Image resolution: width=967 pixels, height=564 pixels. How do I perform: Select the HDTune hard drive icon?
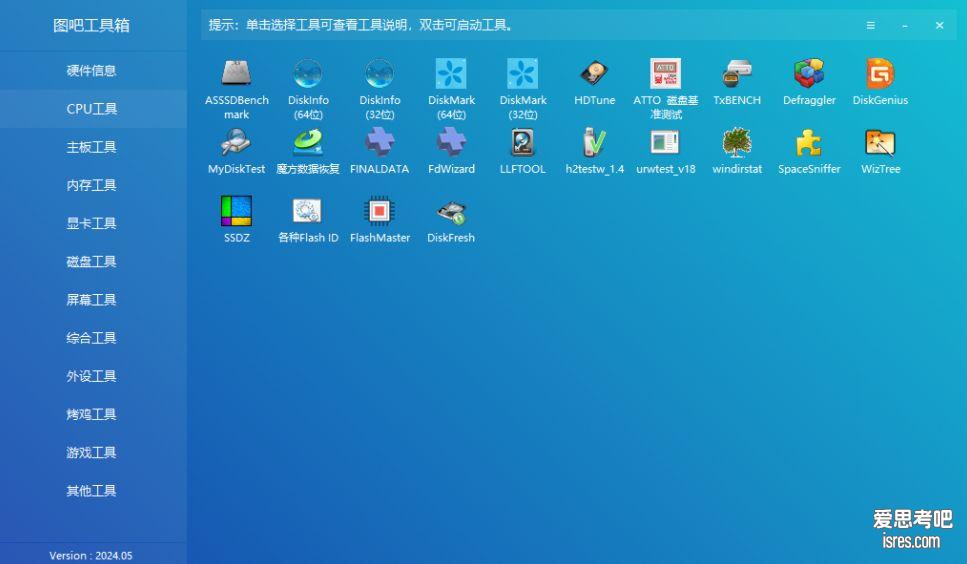tap(594, 73)
